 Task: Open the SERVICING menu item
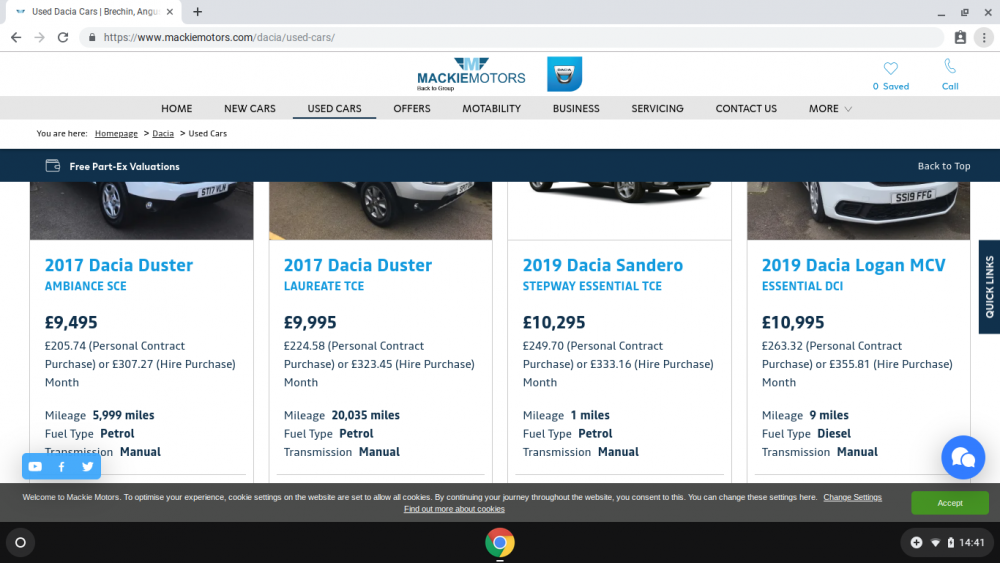coord(658,108)
